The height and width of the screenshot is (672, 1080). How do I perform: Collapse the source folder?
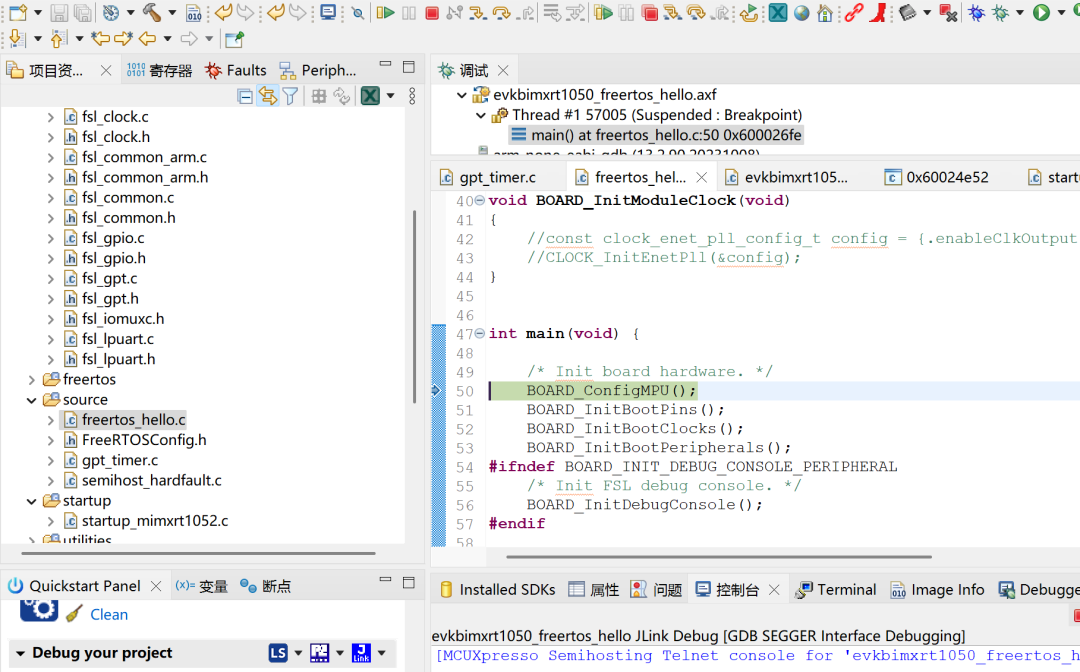coord(32,400)
